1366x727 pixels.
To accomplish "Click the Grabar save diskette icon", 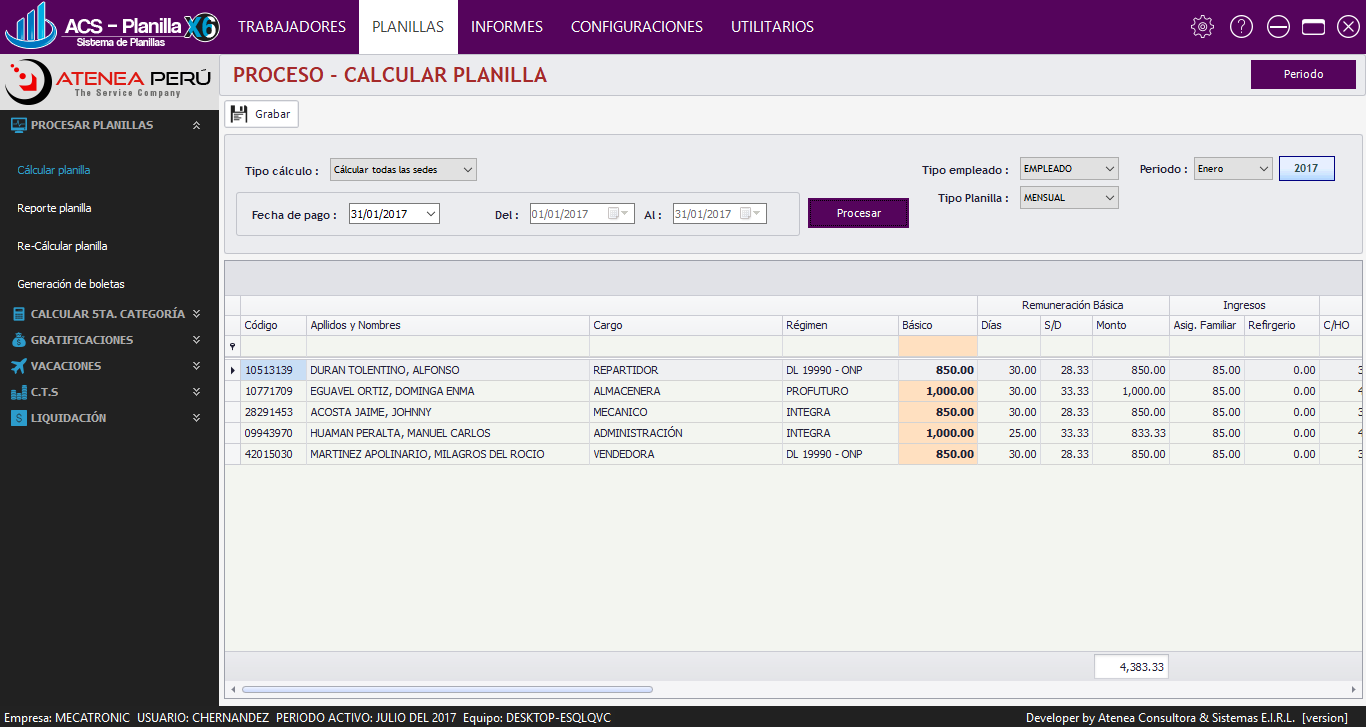I will coord(240,113).
